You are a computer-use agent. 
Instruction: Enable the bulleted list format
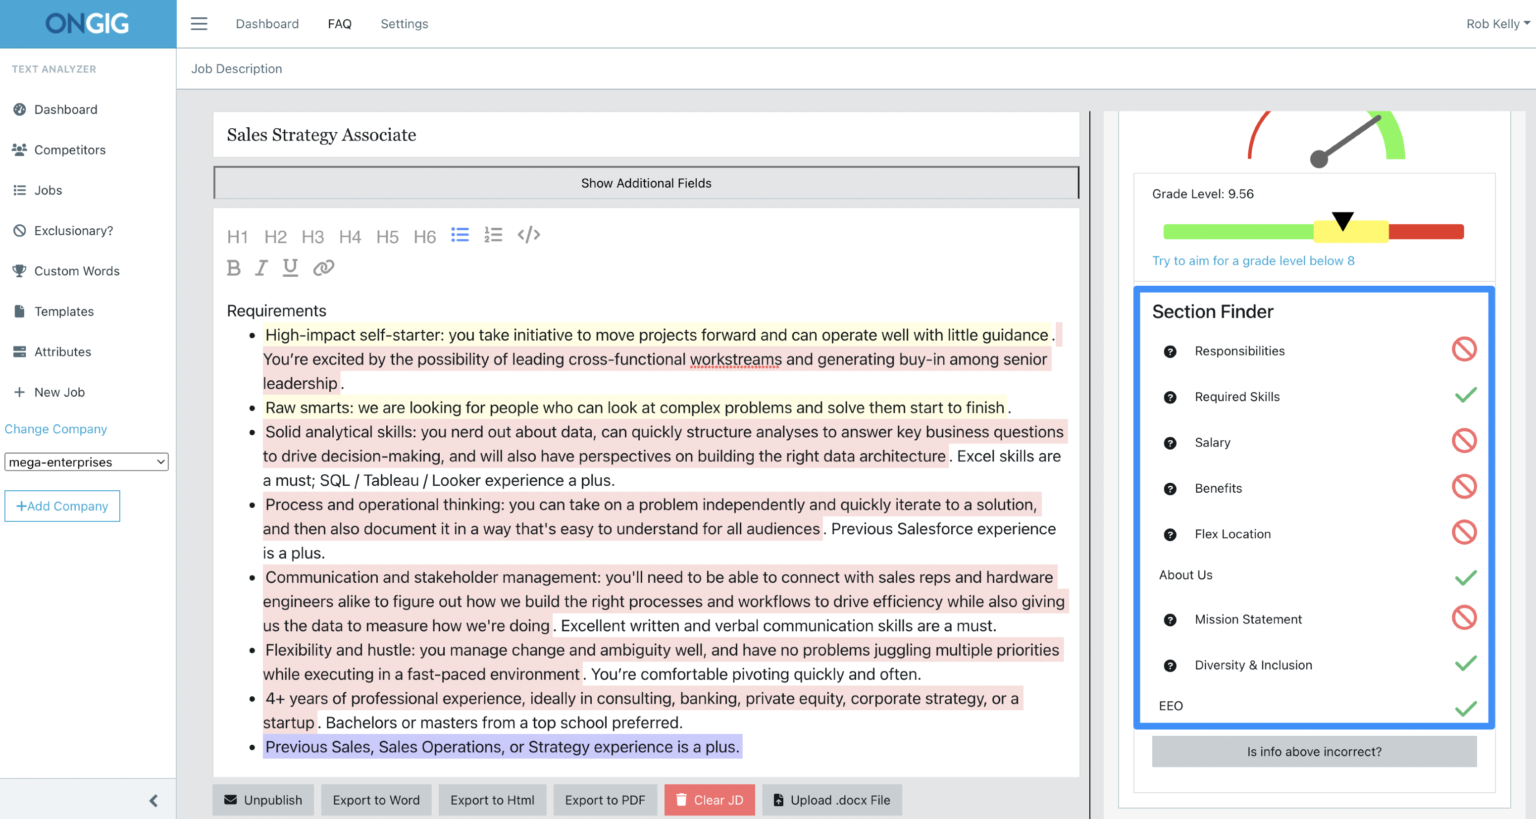(x=459, y=234)
